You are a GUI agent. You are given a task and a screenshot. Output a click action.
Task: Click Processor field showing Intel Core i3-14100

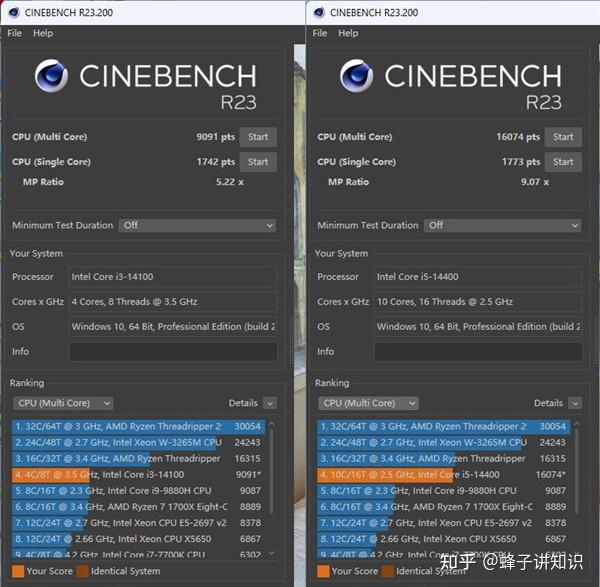tap(173, 277)
